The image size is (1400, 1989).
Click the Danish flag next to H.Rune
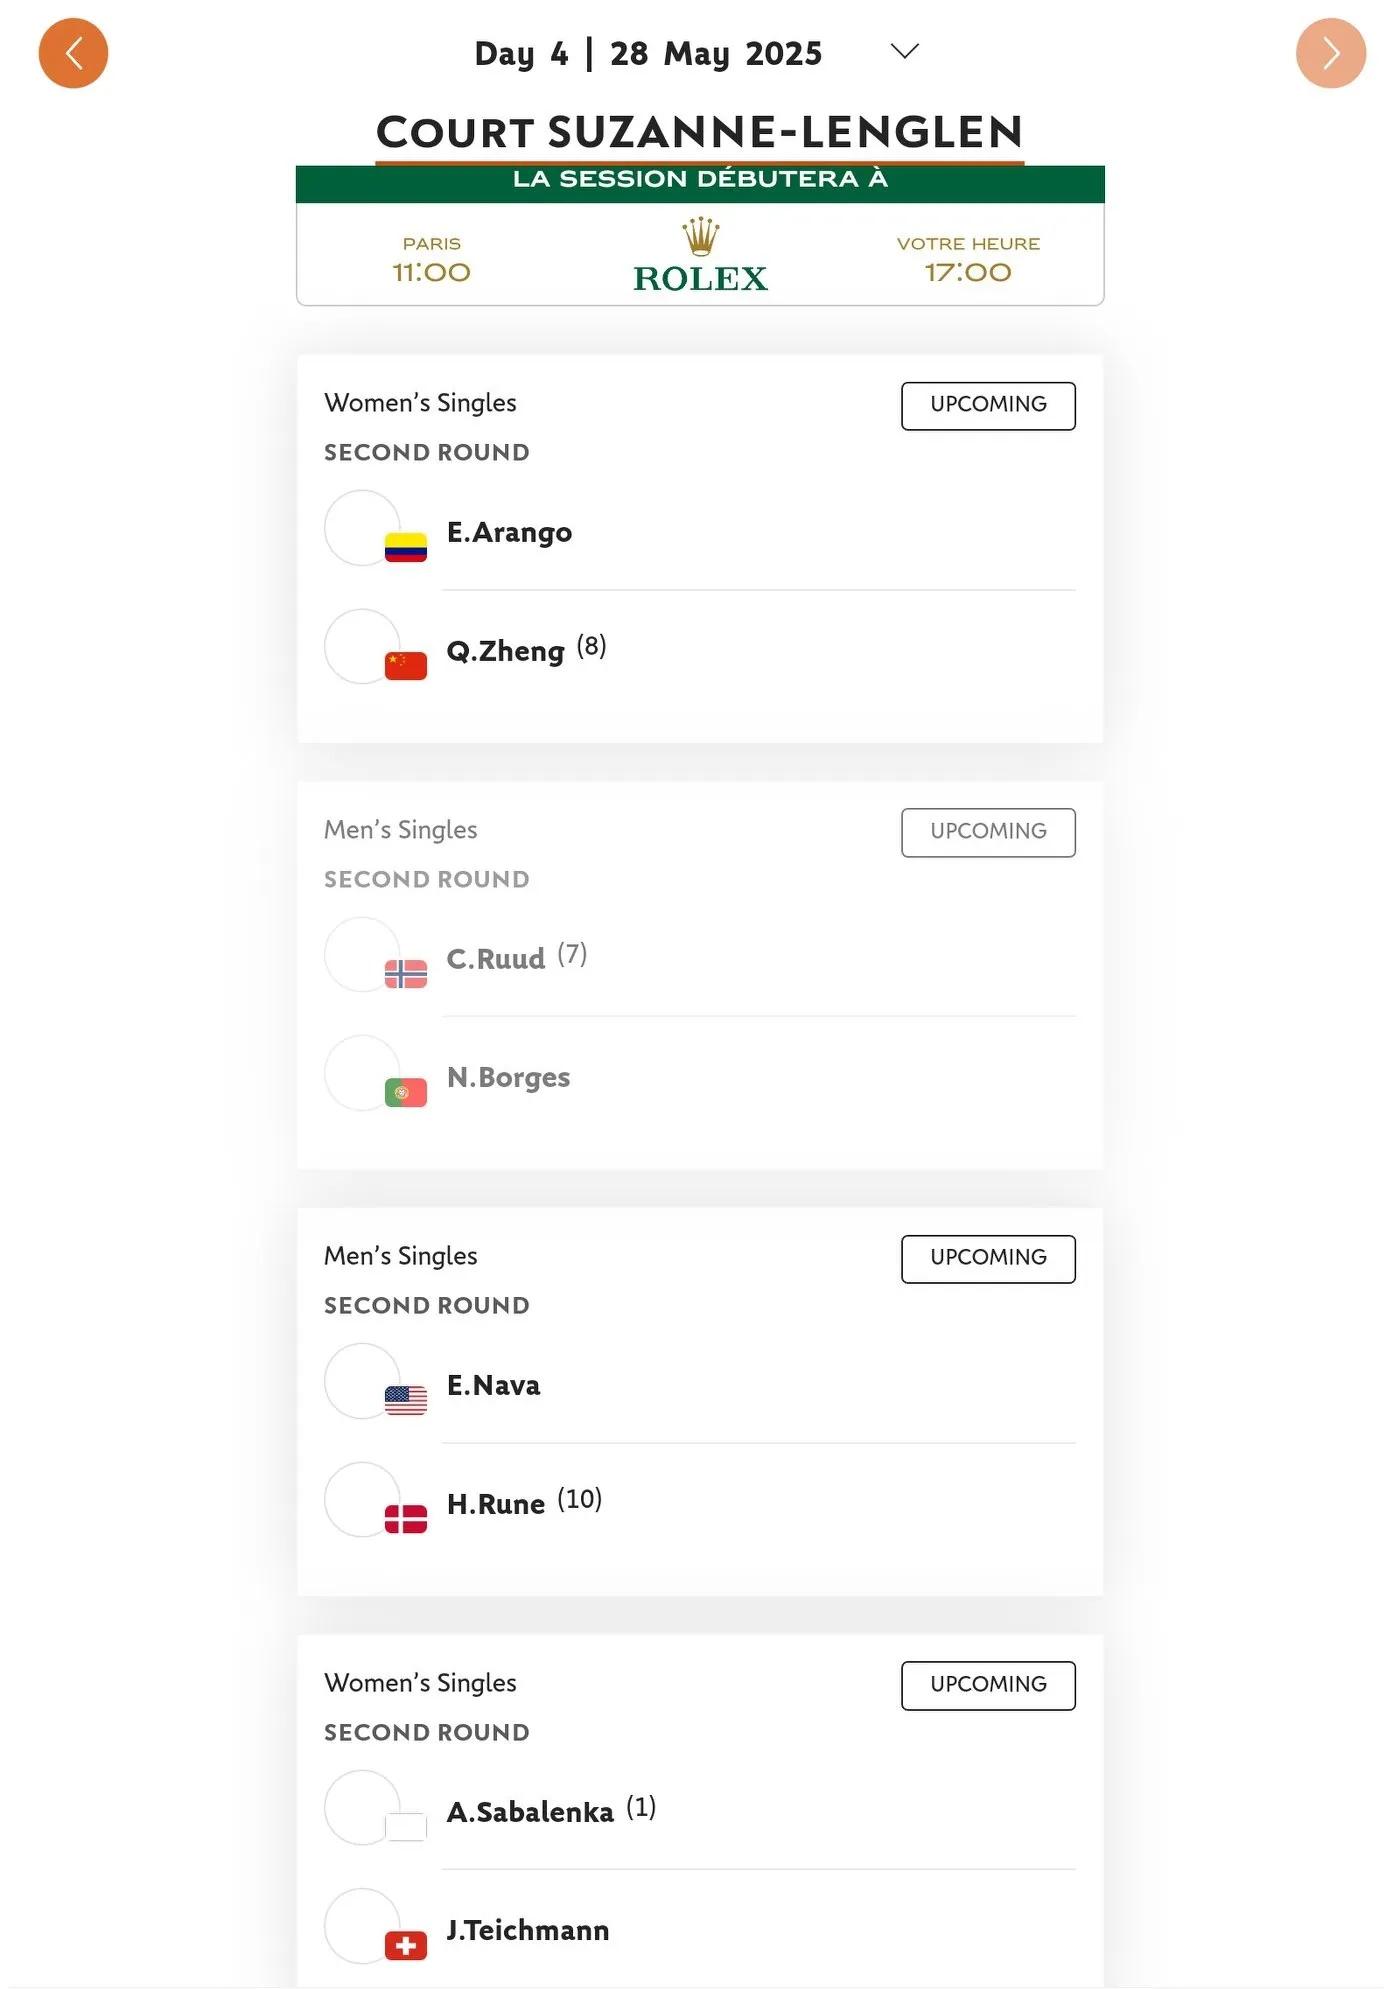coord(406,1519)
